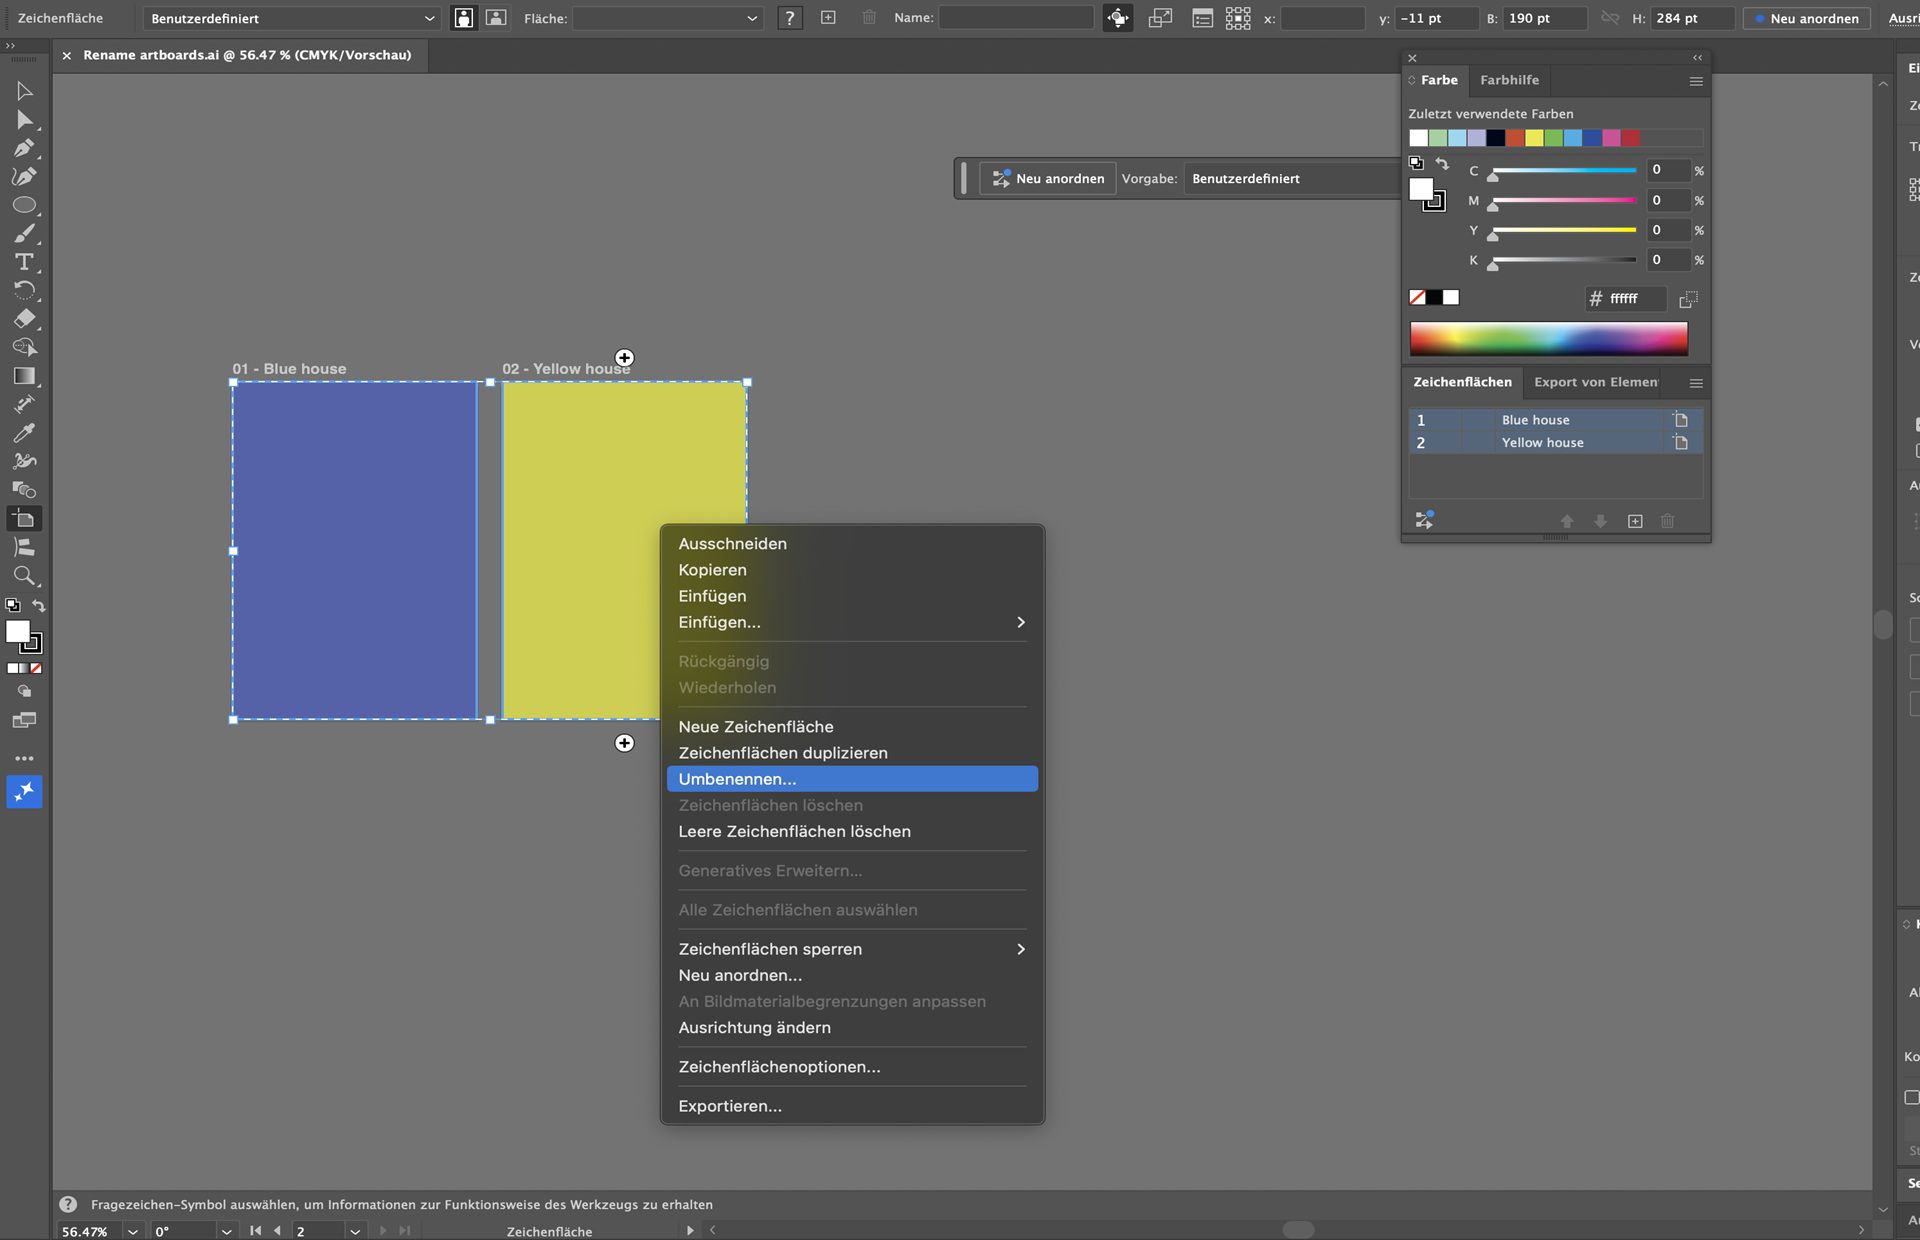
Task: Click the CMYK color spectrum bar
Action: pyautogui.click(x=1548, y=339)
